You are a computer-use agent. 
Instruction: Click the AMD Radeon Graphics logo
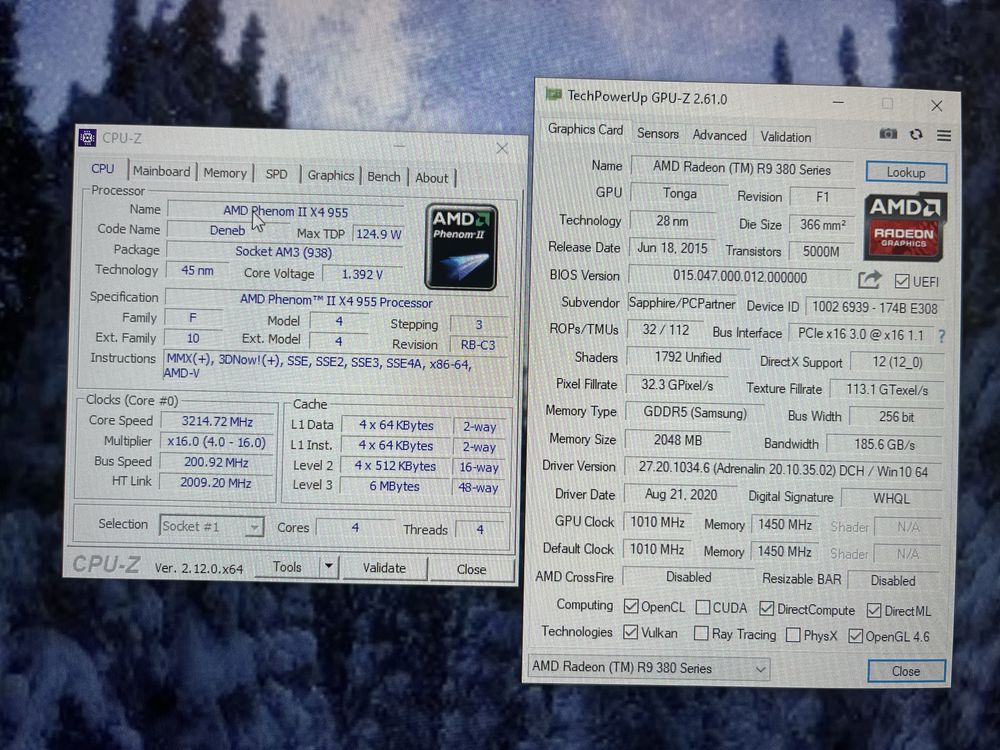(x=904, y=226)
